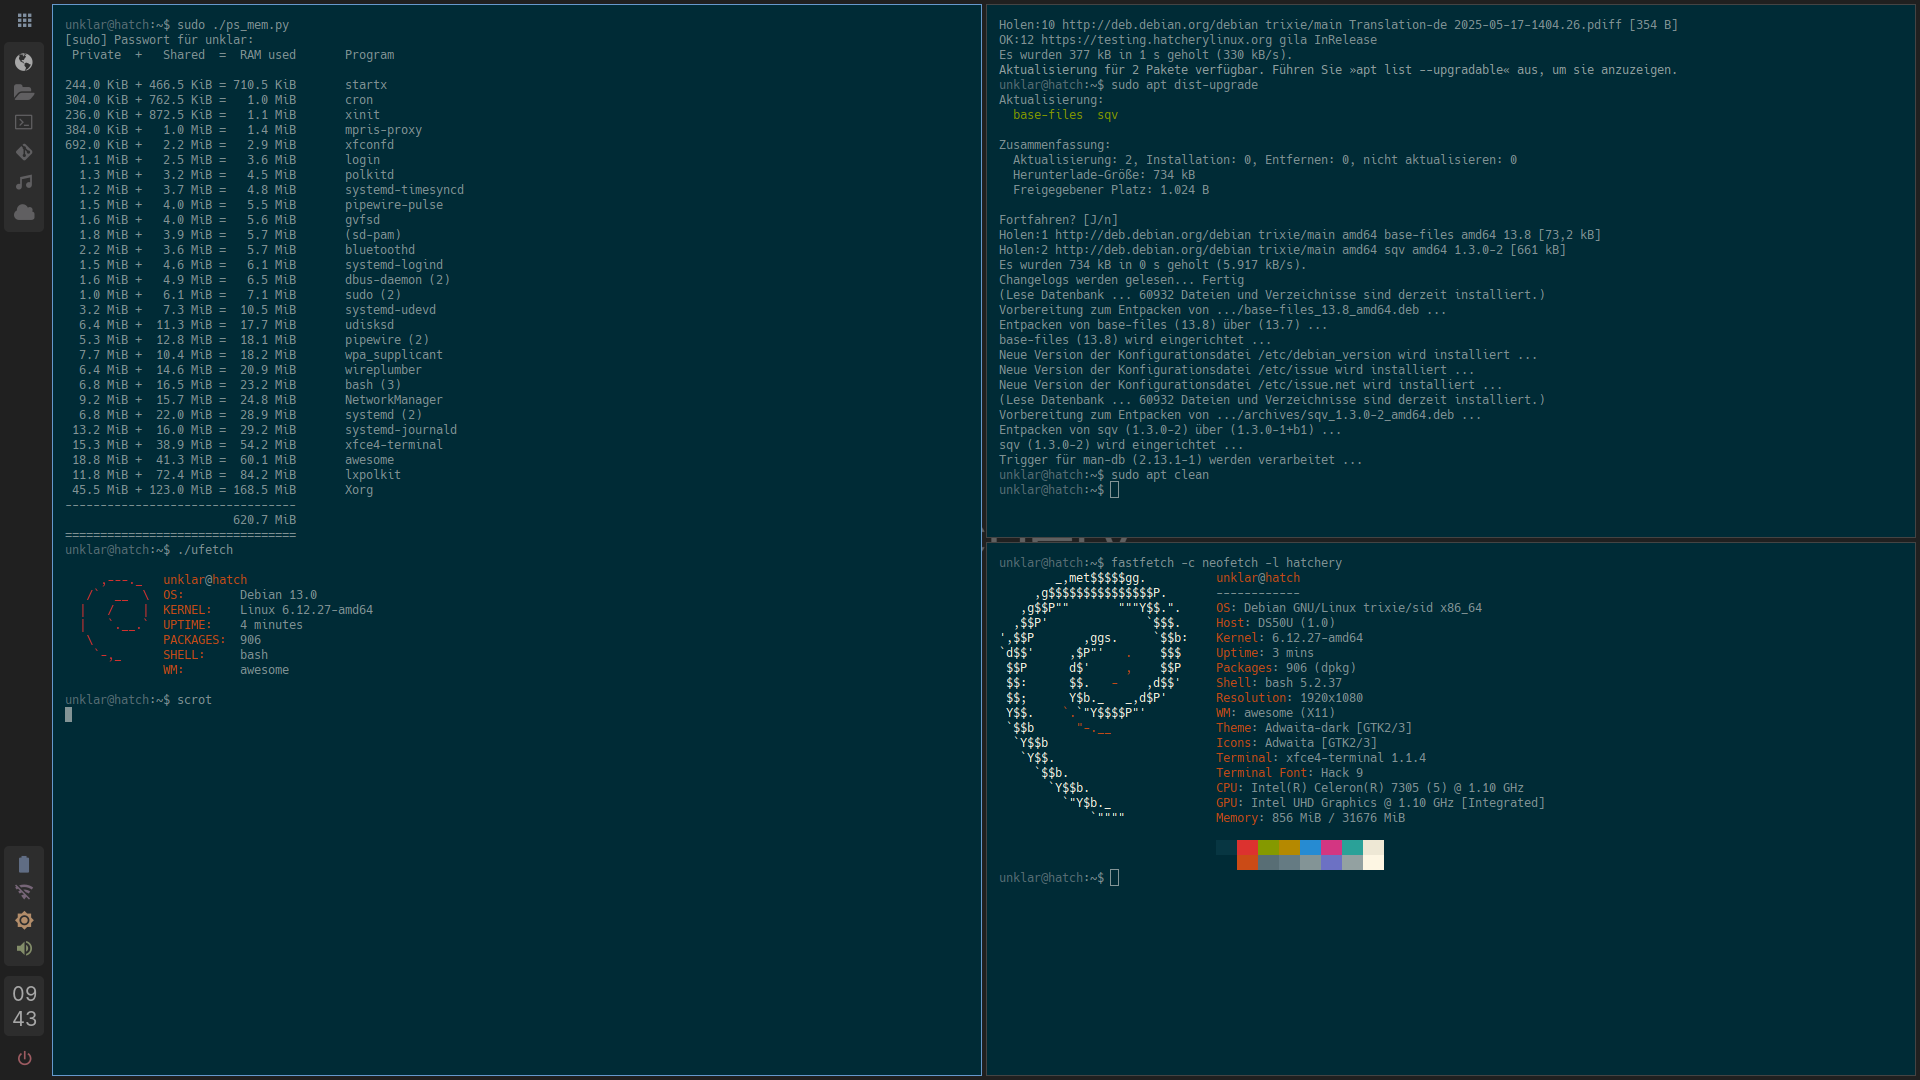Screen dimensions: 1920x1080
Task: Click the 'systemd-journald' program row
Action: pos(261,430)
